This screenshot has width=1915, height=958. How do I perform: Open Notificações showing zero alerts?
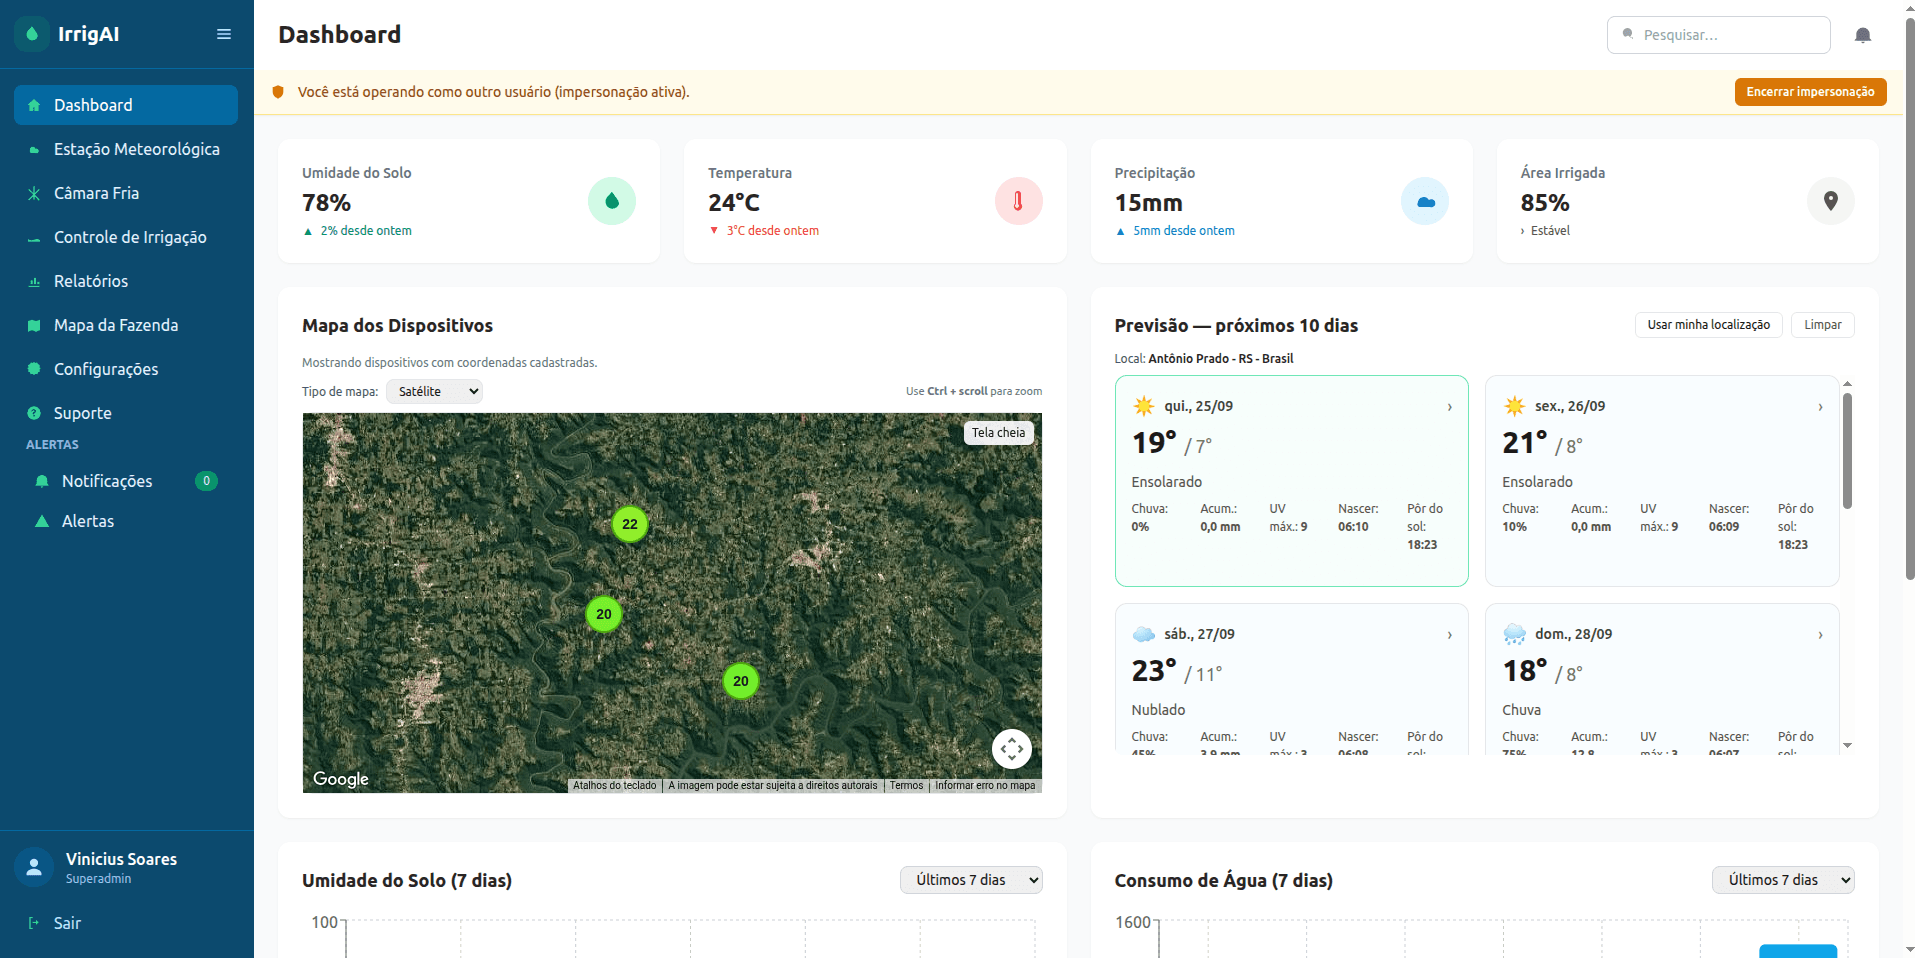tap(106, 481)
